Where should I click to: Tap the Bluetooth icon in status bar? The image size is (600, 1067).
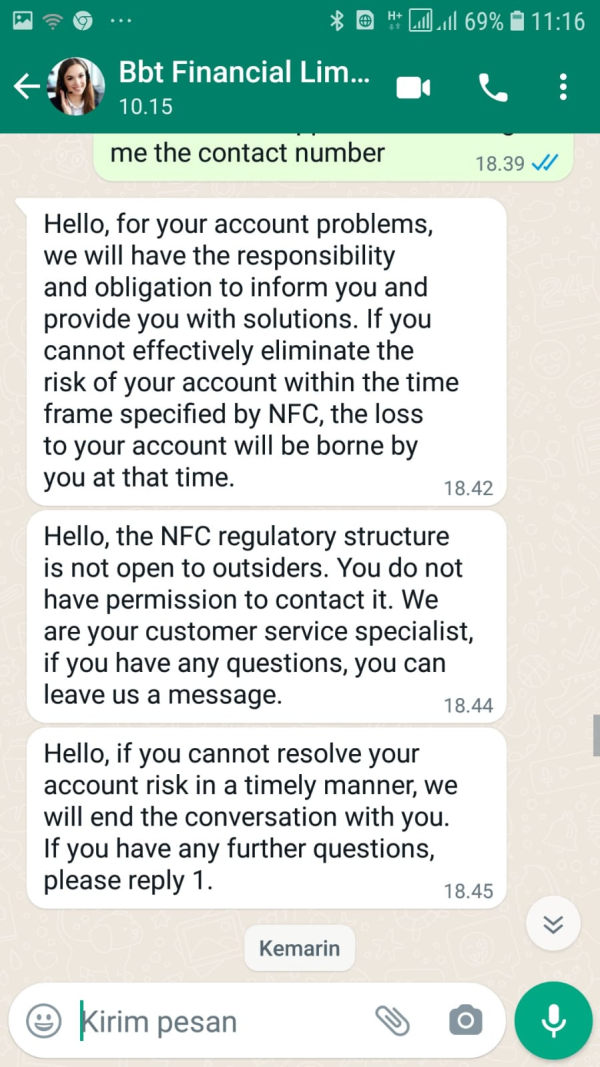click(337, 22)
